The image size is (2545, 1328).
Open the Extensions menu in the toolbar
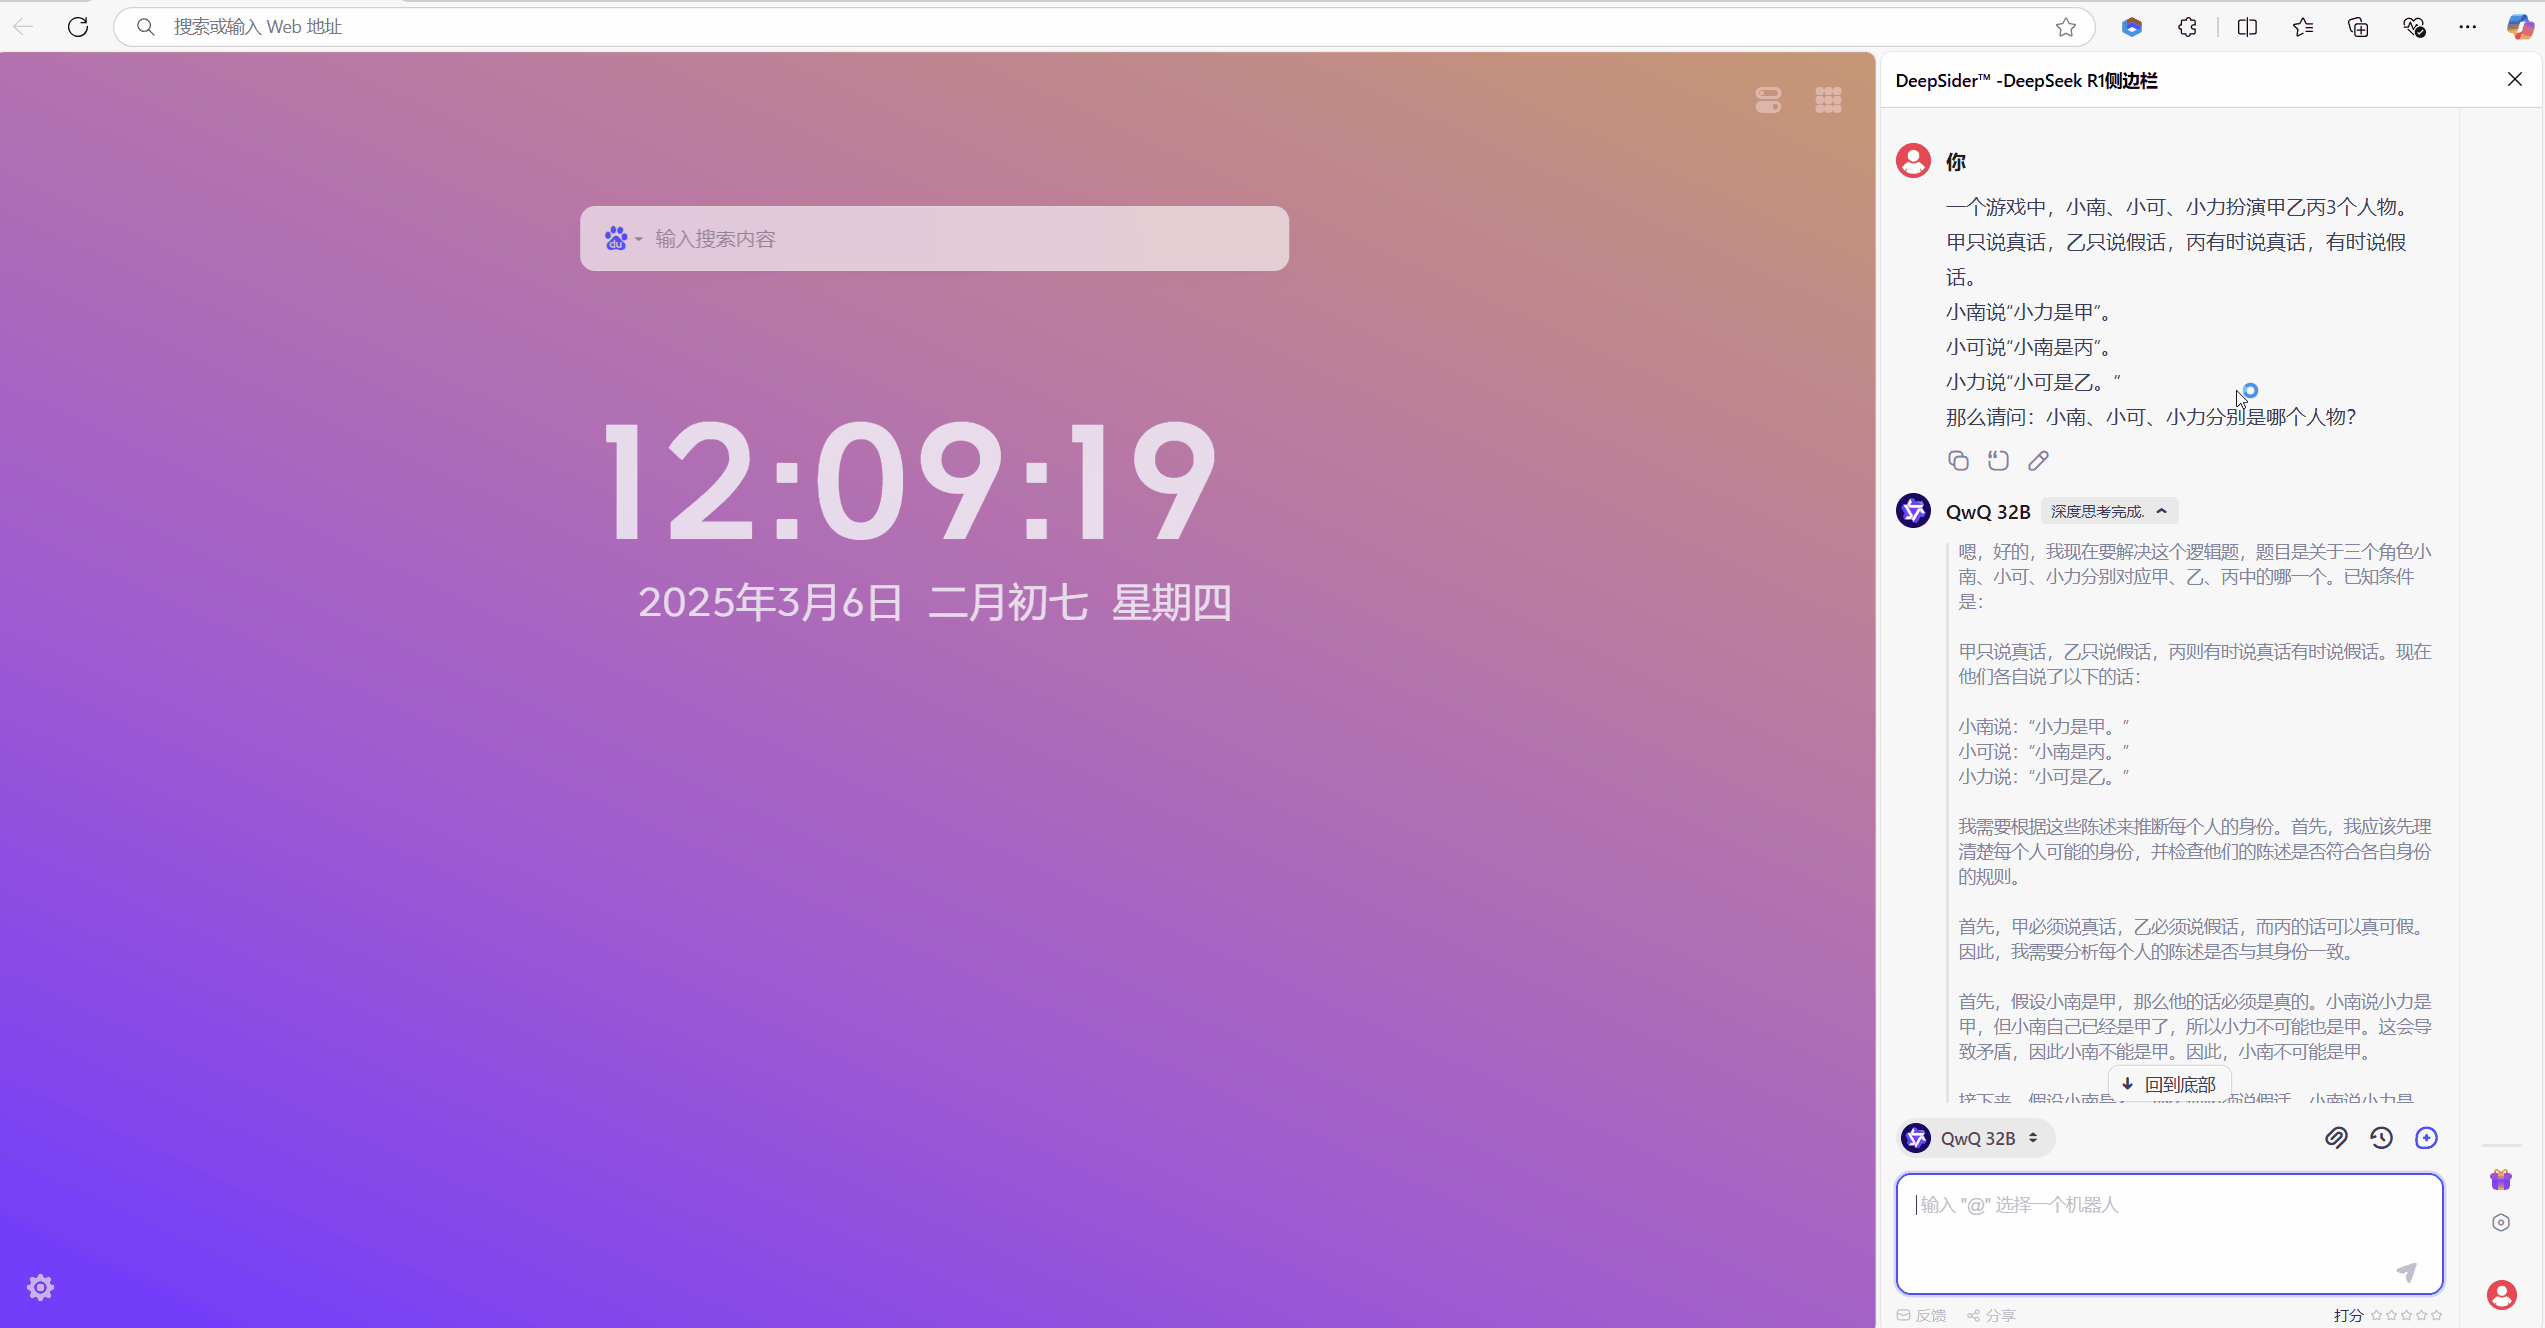[x=2187, y=27]
